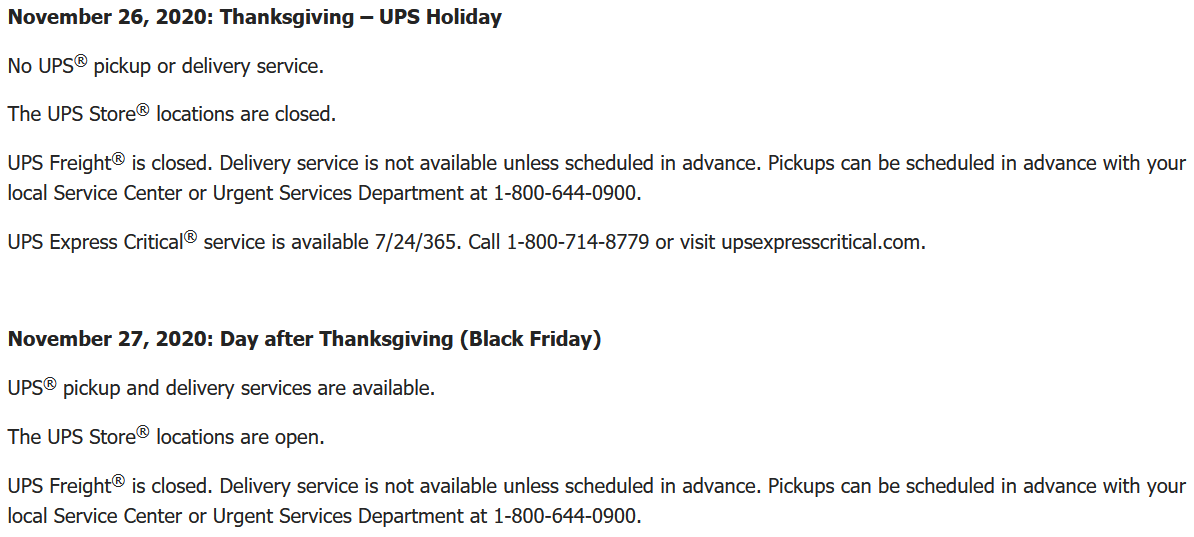This screenshot has height=537, width=1194.
Task: Click the registered symbol in 'services are available' line
Action: 49,383
